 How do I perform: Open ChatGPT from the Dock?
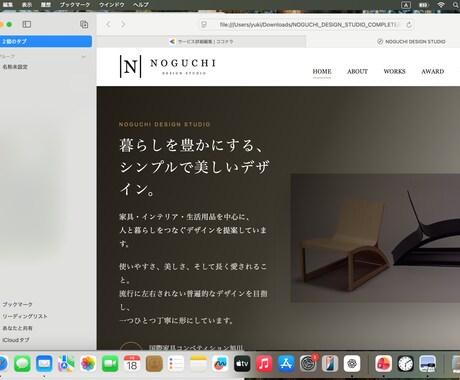coord(352,364)
